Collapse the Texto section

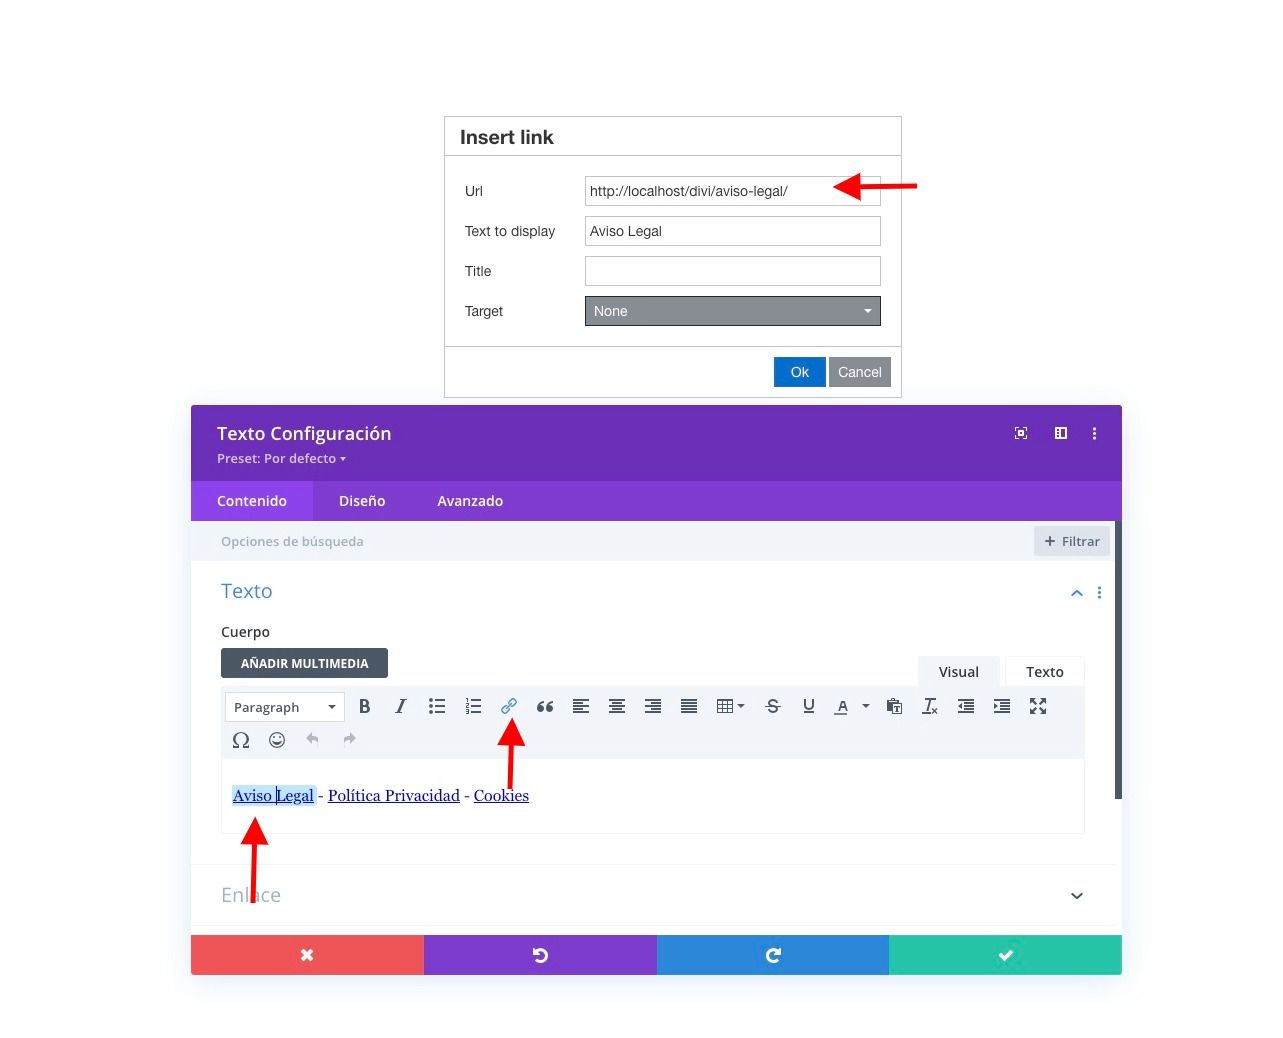coord(1077,593)
